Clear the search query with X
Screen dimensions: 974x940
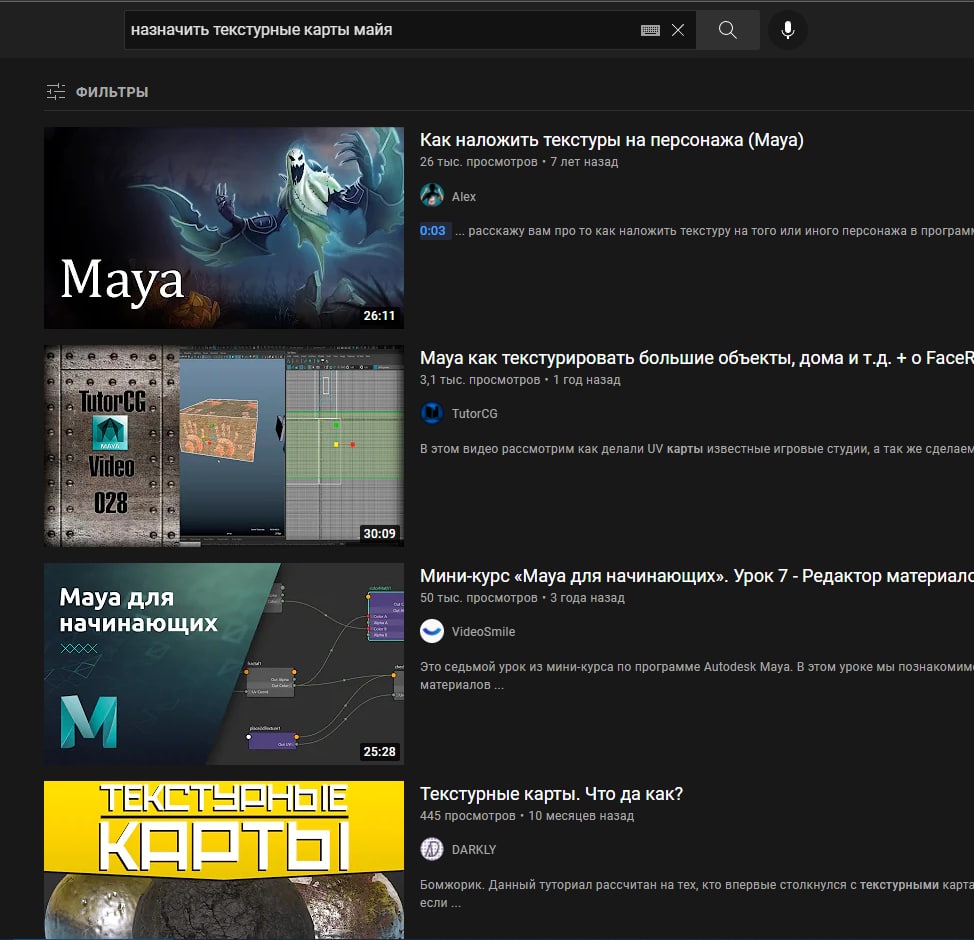678,30
